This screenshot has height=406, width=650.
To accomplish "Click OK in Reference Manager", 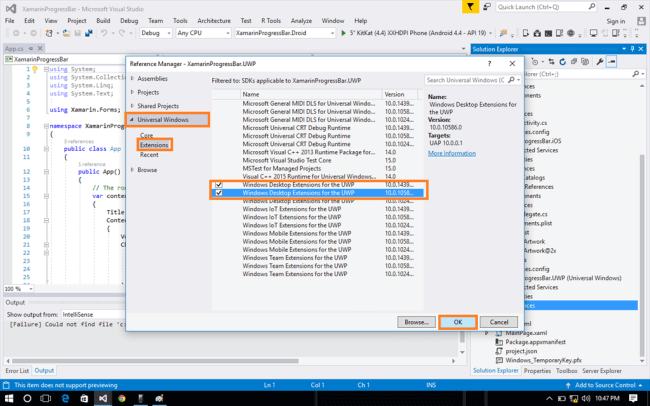I will point(458,322).
